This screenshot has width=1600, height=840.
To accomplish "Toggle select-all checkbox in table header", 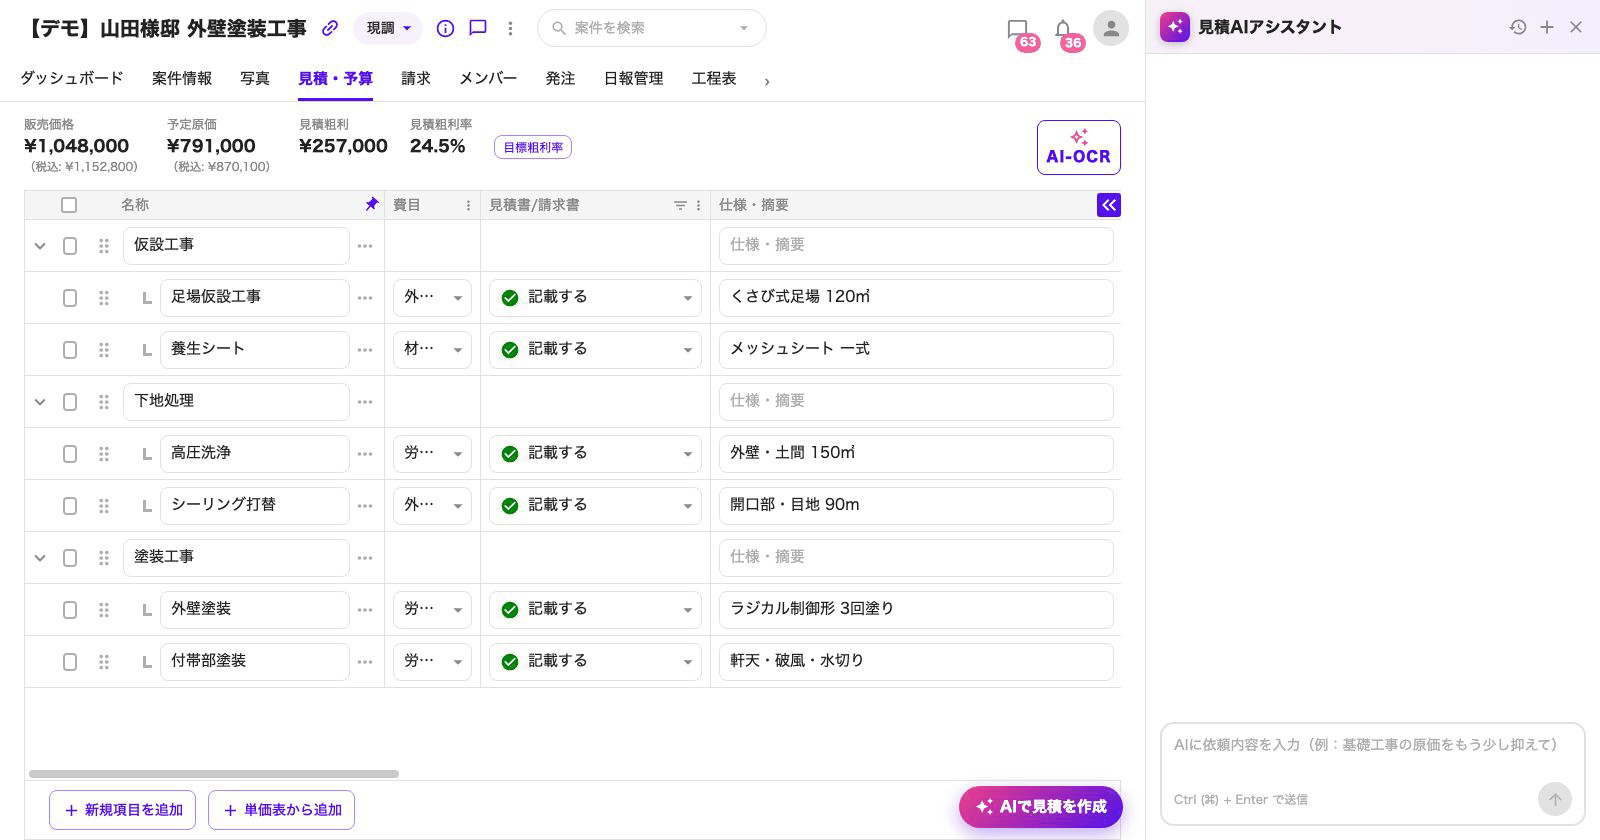I will tap(69, 205).
